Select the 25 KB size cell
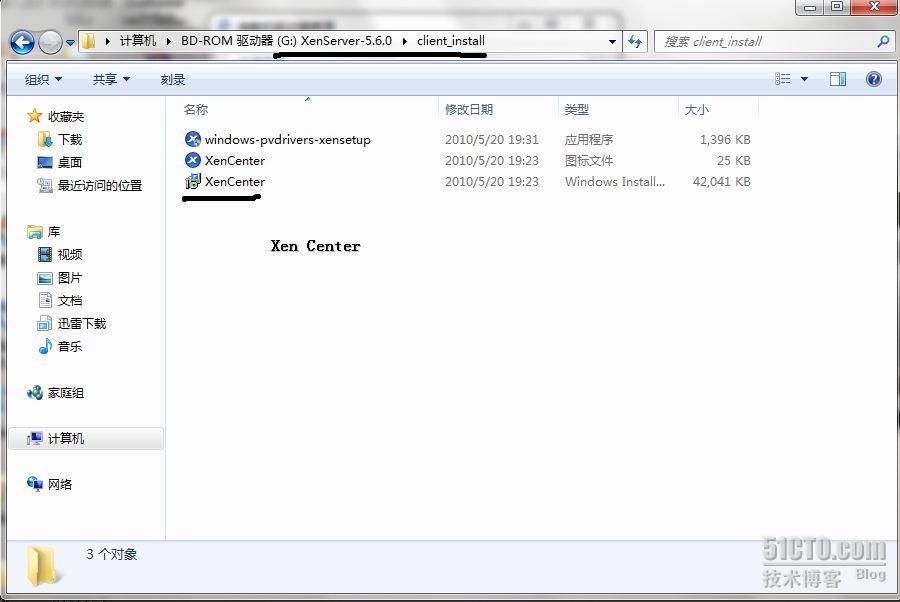Image resolution: width=900 pixels, height=602 pixels. (x=734, y=160)
